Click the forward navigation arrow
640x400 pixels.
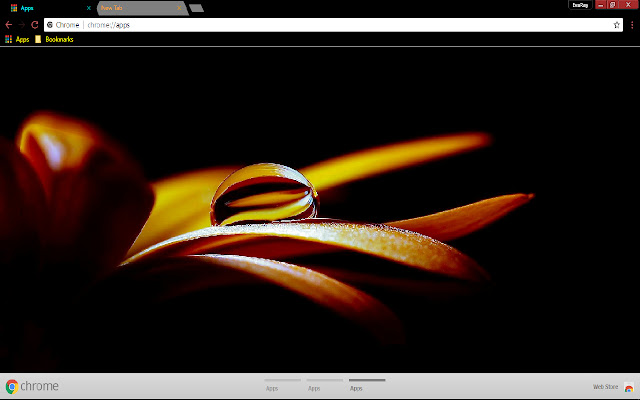(x=22, y=24)
